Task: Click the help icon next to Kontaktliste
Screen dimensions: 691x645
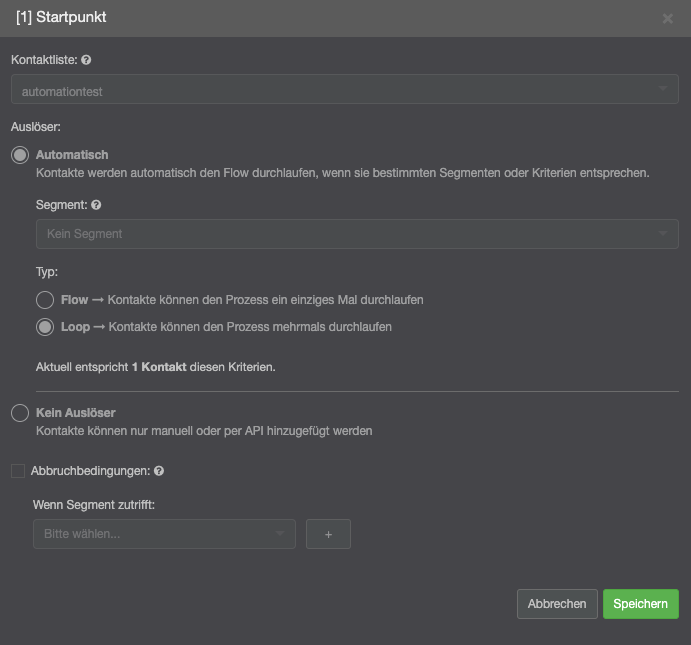Action: [x=86, y=60]
